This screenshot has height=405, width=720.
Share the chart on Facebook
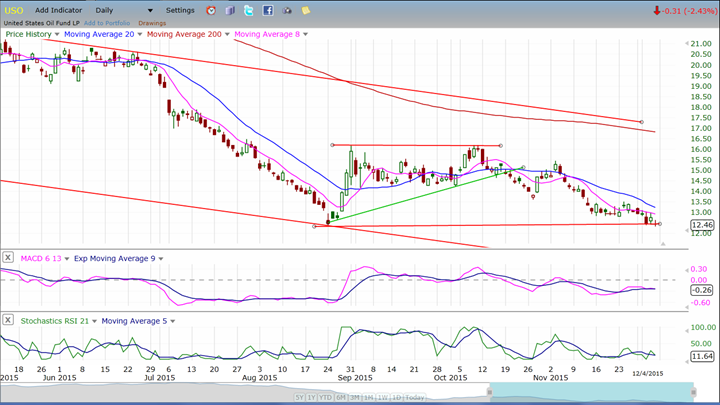pyautogui.click(x=267, y=10)
